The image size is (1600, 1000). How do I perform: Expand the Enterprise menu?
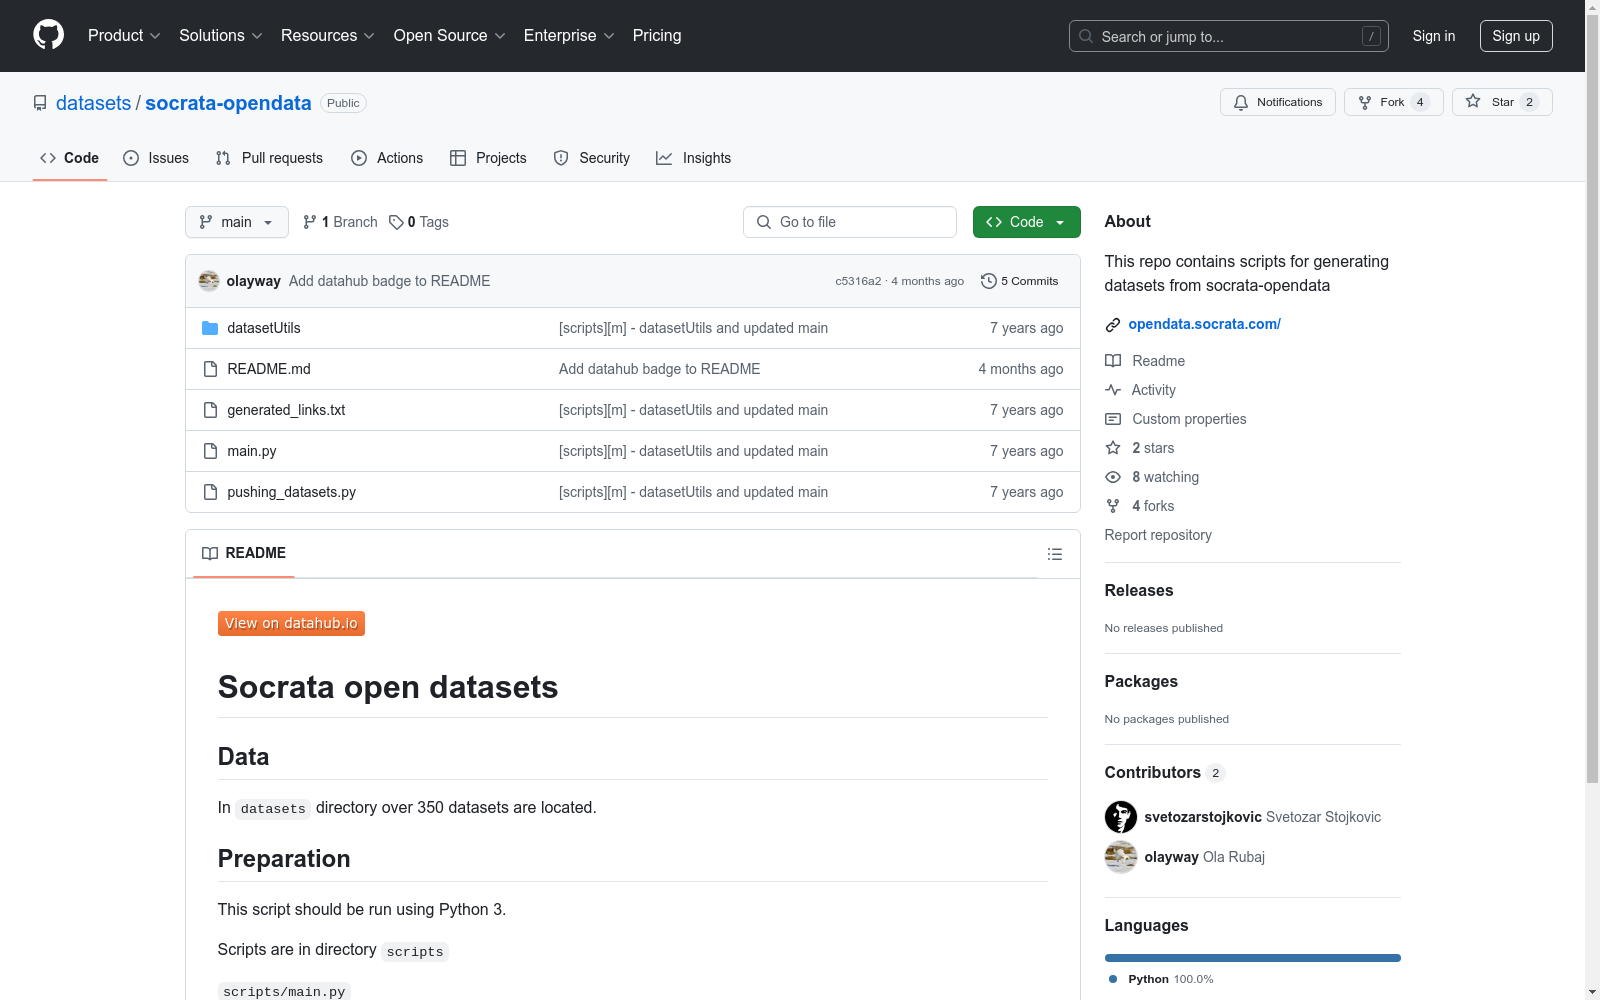point(569,35)
